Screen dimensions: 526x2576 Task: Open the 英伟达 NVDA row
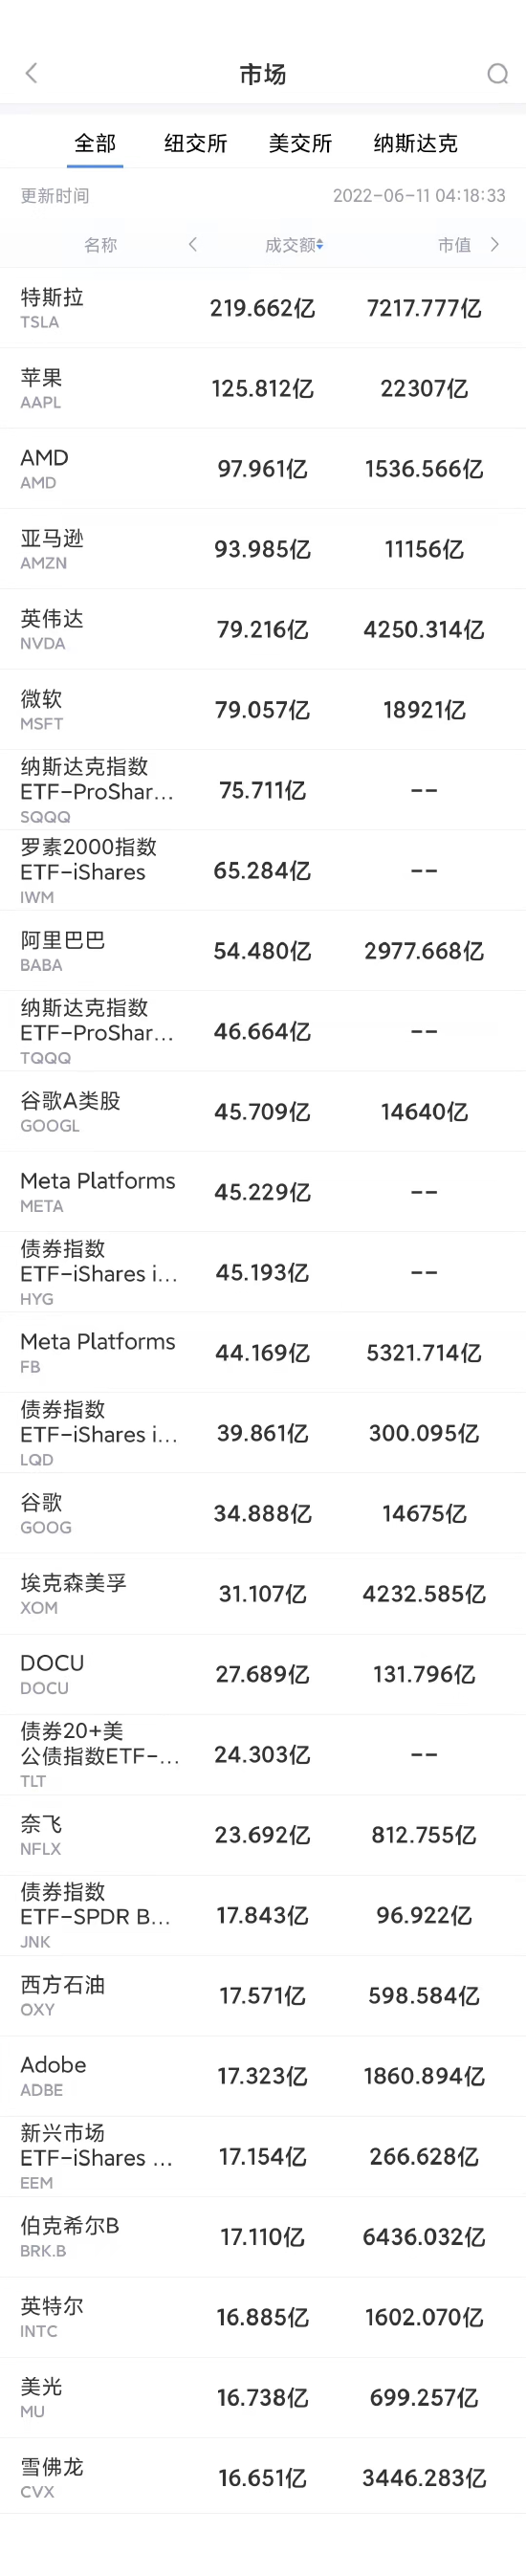point(263,629)
